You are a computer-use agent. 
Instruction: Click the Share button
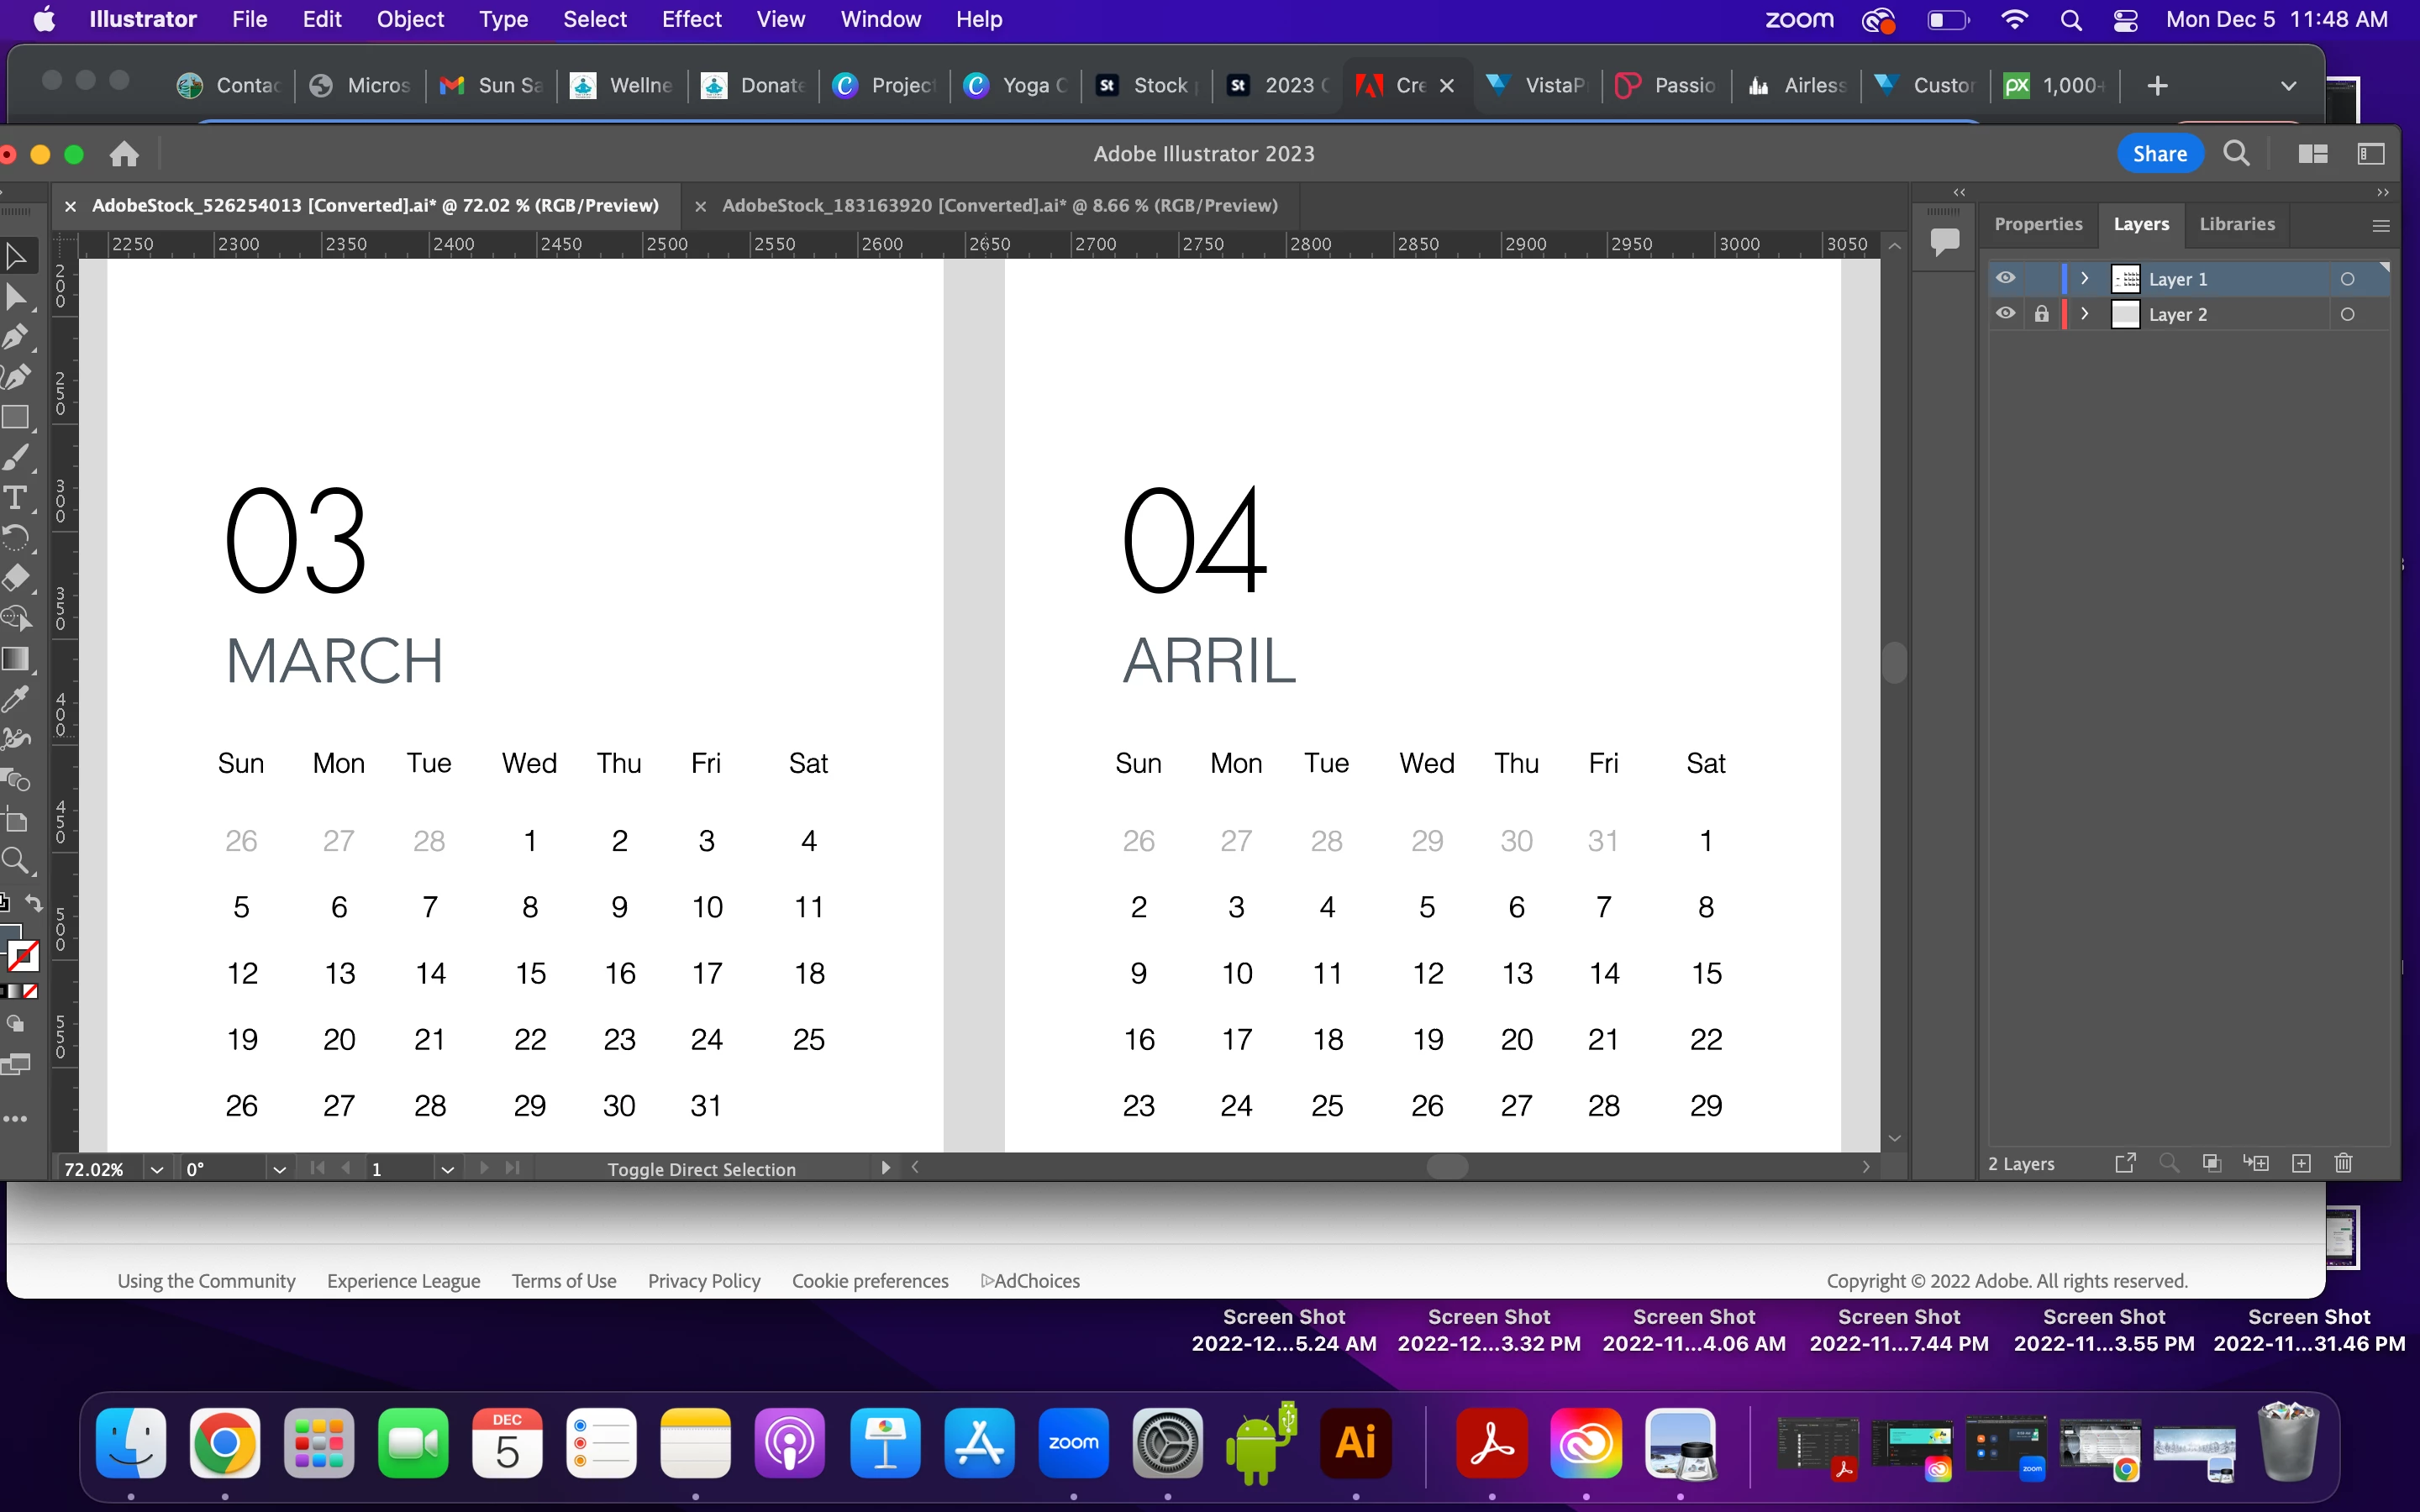(x=2159, y=154)
